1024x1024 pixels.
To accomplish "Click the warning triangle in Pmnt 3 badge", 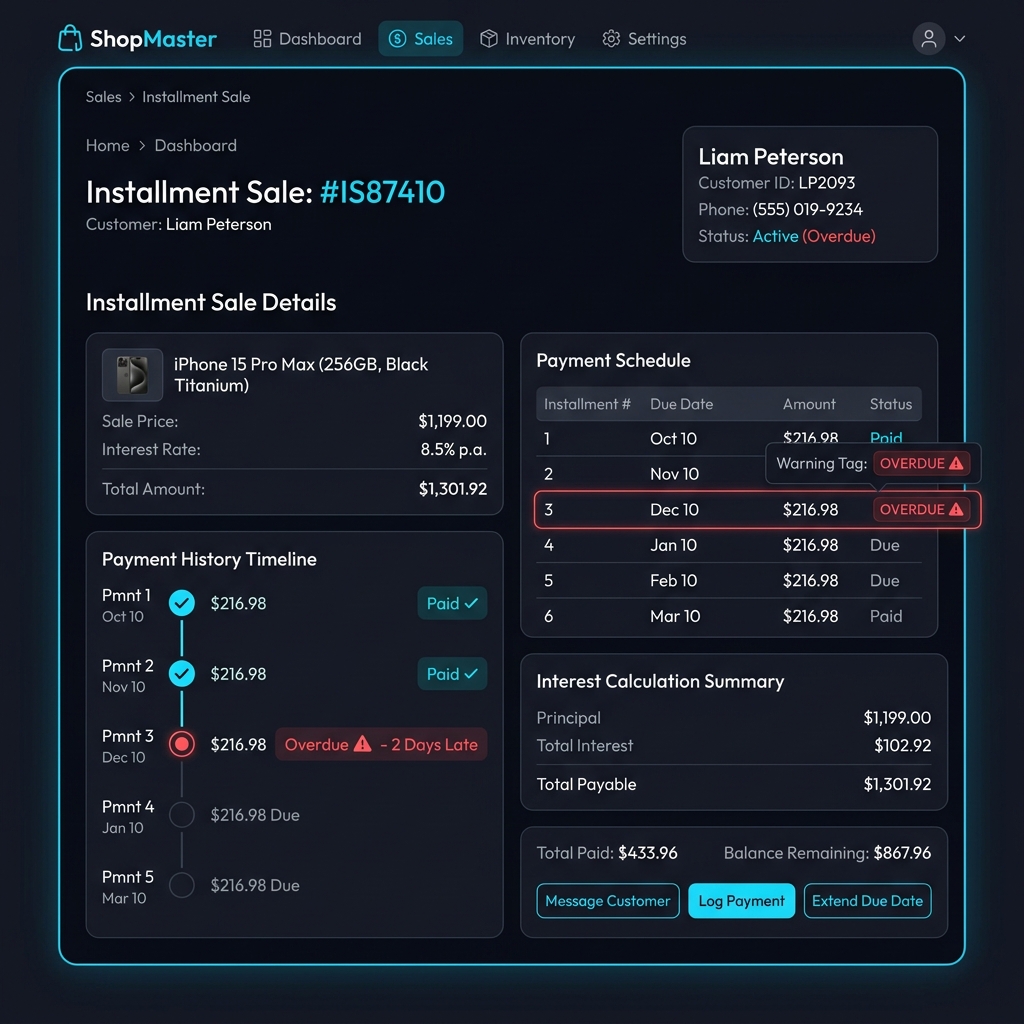I will click(x=362, y=744).
